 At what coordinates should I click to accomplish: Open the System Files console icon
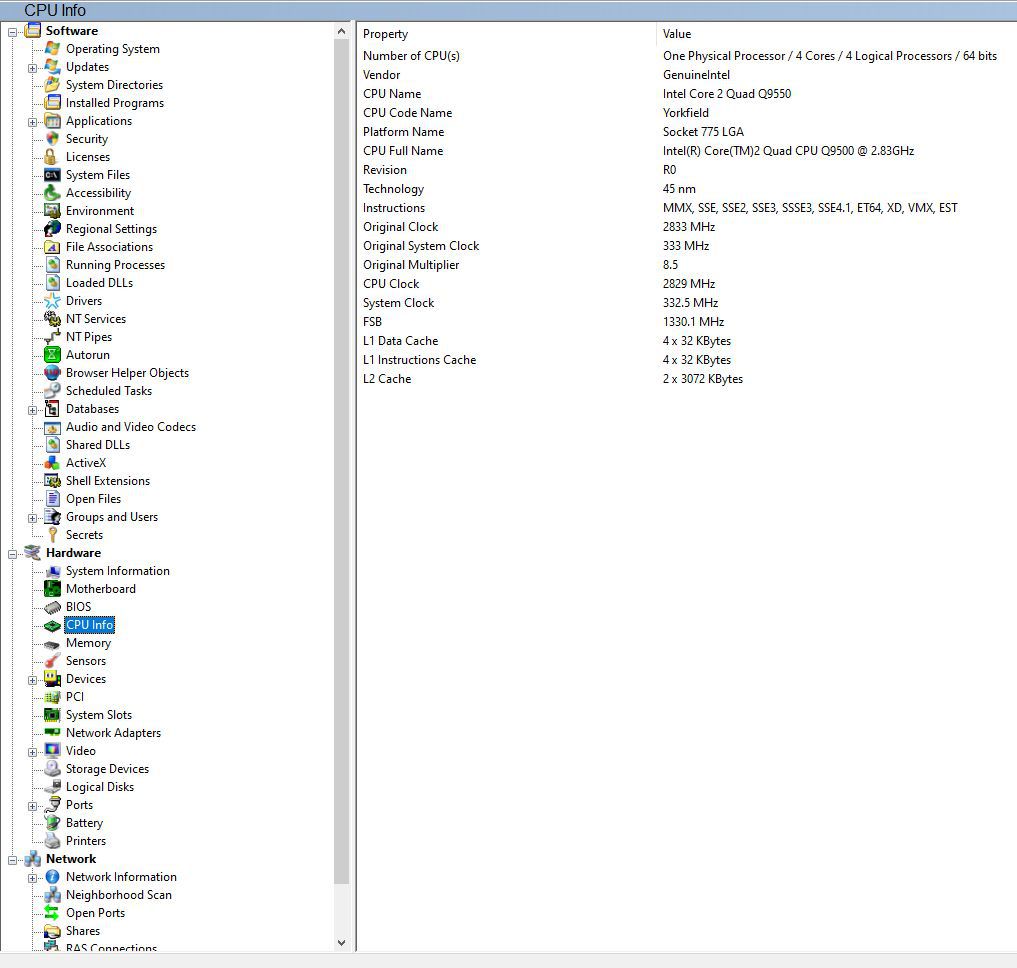point(53,175)
